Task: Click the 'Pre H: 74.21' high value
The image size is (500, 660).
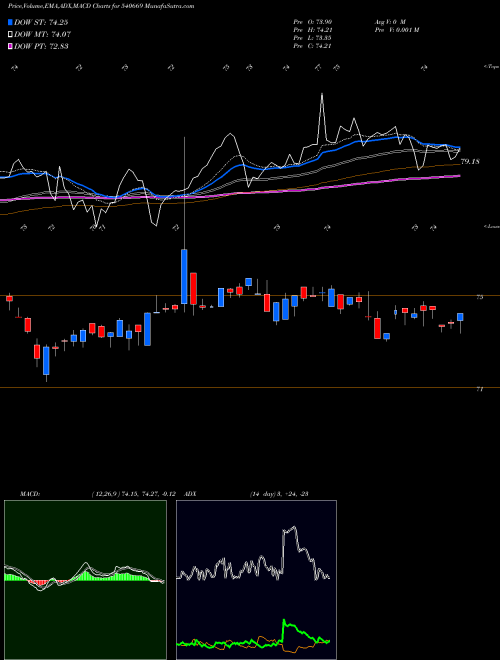Action: [x=312, y=30]
